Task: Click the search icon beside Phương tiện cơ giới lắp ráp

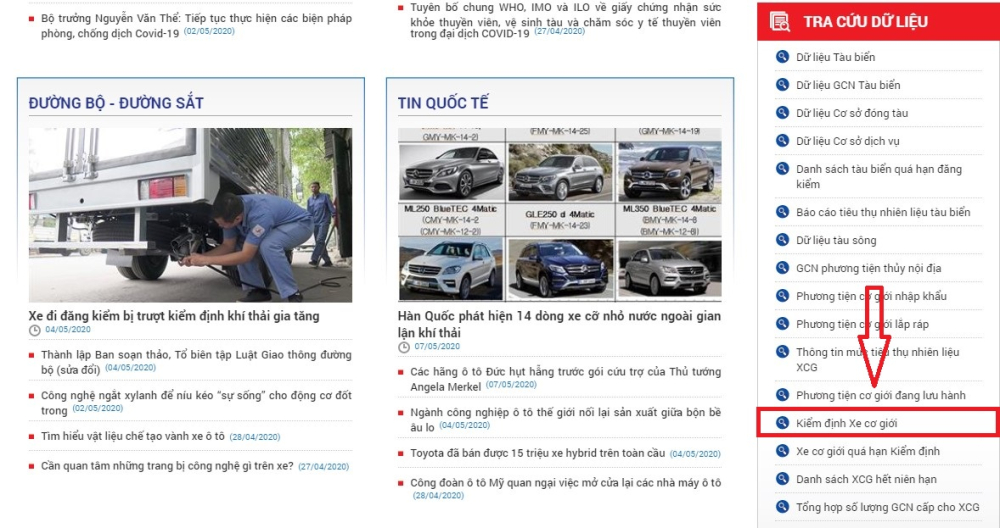Action: click(x=782, y=323)
